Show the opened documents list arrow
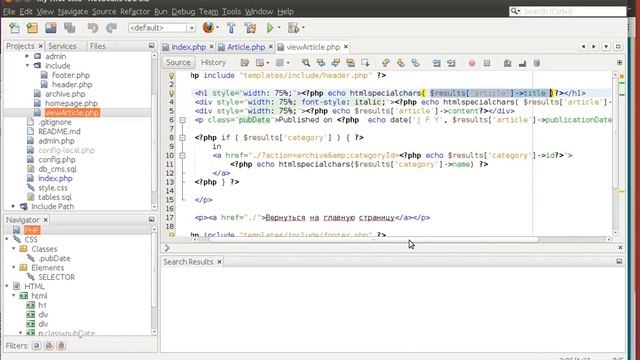The image size is (640, 360). click(606, 47)
